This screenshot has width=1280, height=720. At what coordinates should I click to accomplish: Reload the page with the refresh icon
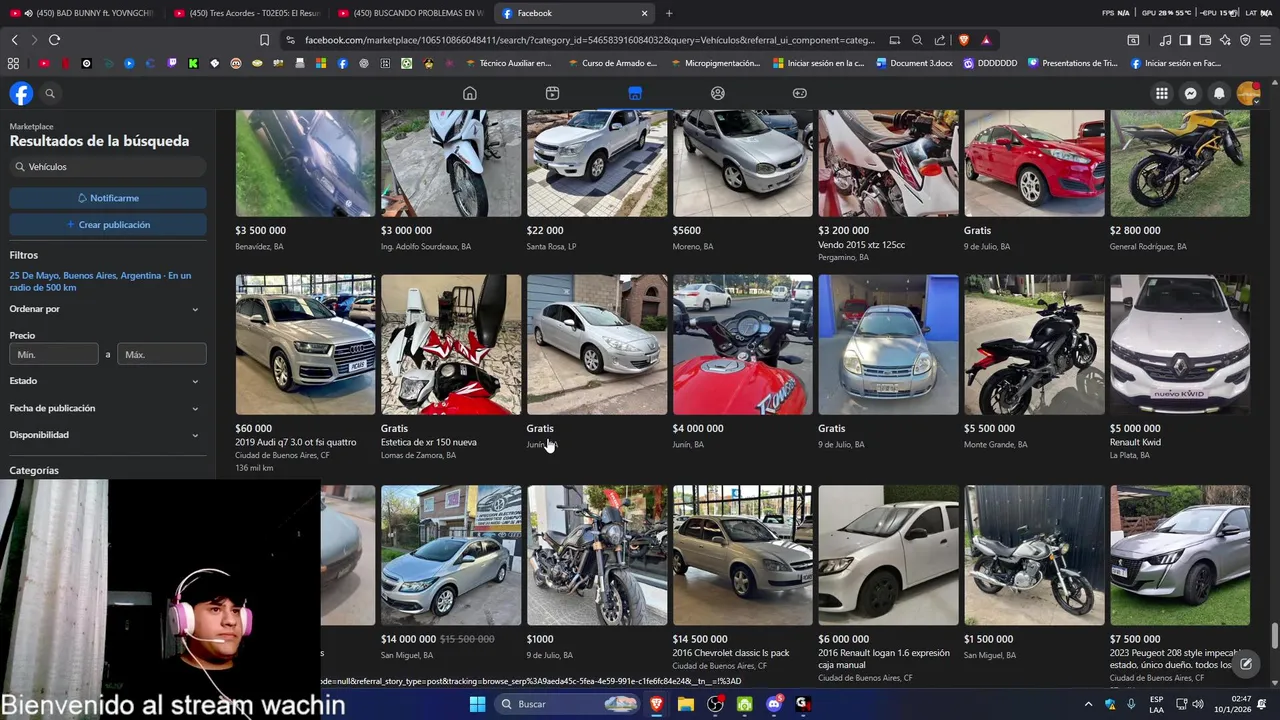54,40
